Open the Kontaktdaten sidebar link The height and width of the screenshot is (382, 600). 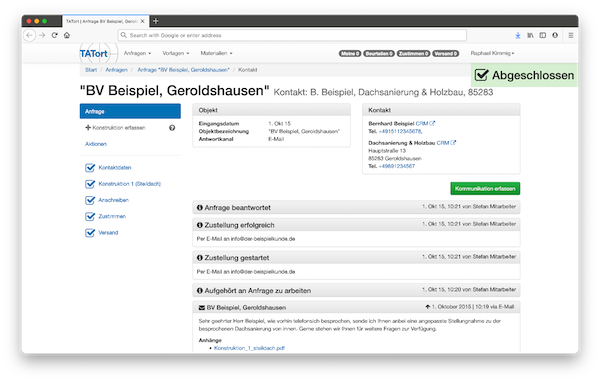click(x=115, y=168)
